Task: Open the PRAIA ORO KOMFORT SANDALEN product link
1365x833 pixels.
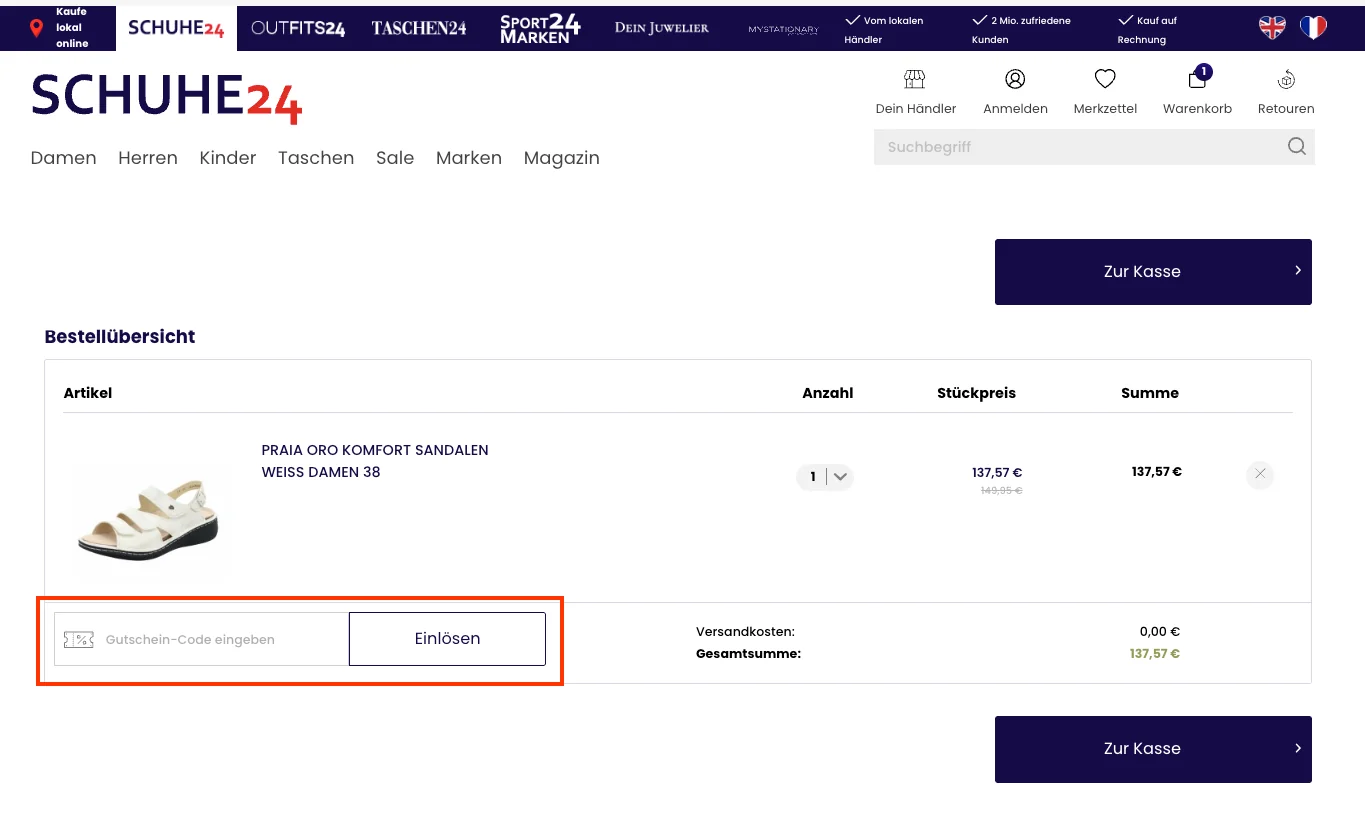Action: (x=374, y=450)
